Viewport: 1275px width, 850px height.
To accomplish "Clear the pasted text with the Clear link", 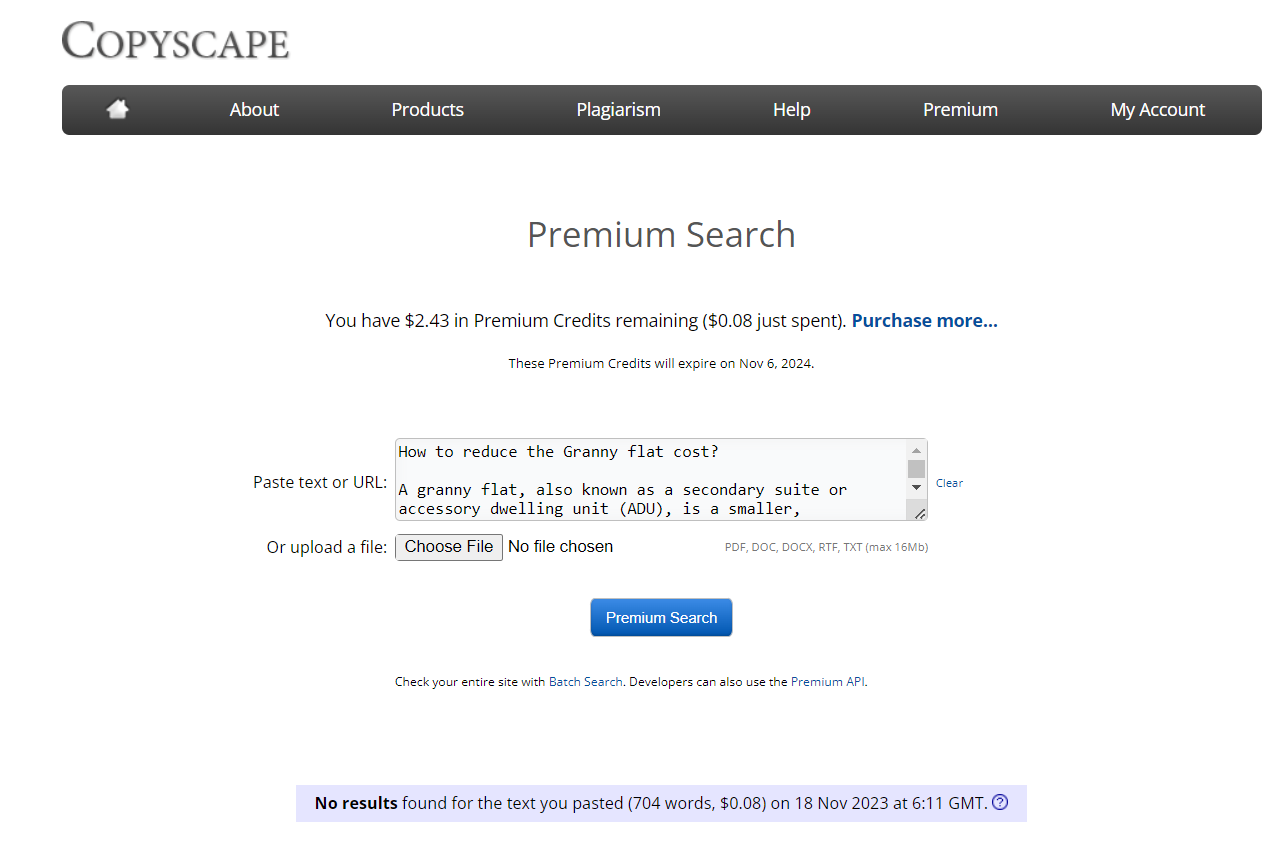I will pos(949,483).
